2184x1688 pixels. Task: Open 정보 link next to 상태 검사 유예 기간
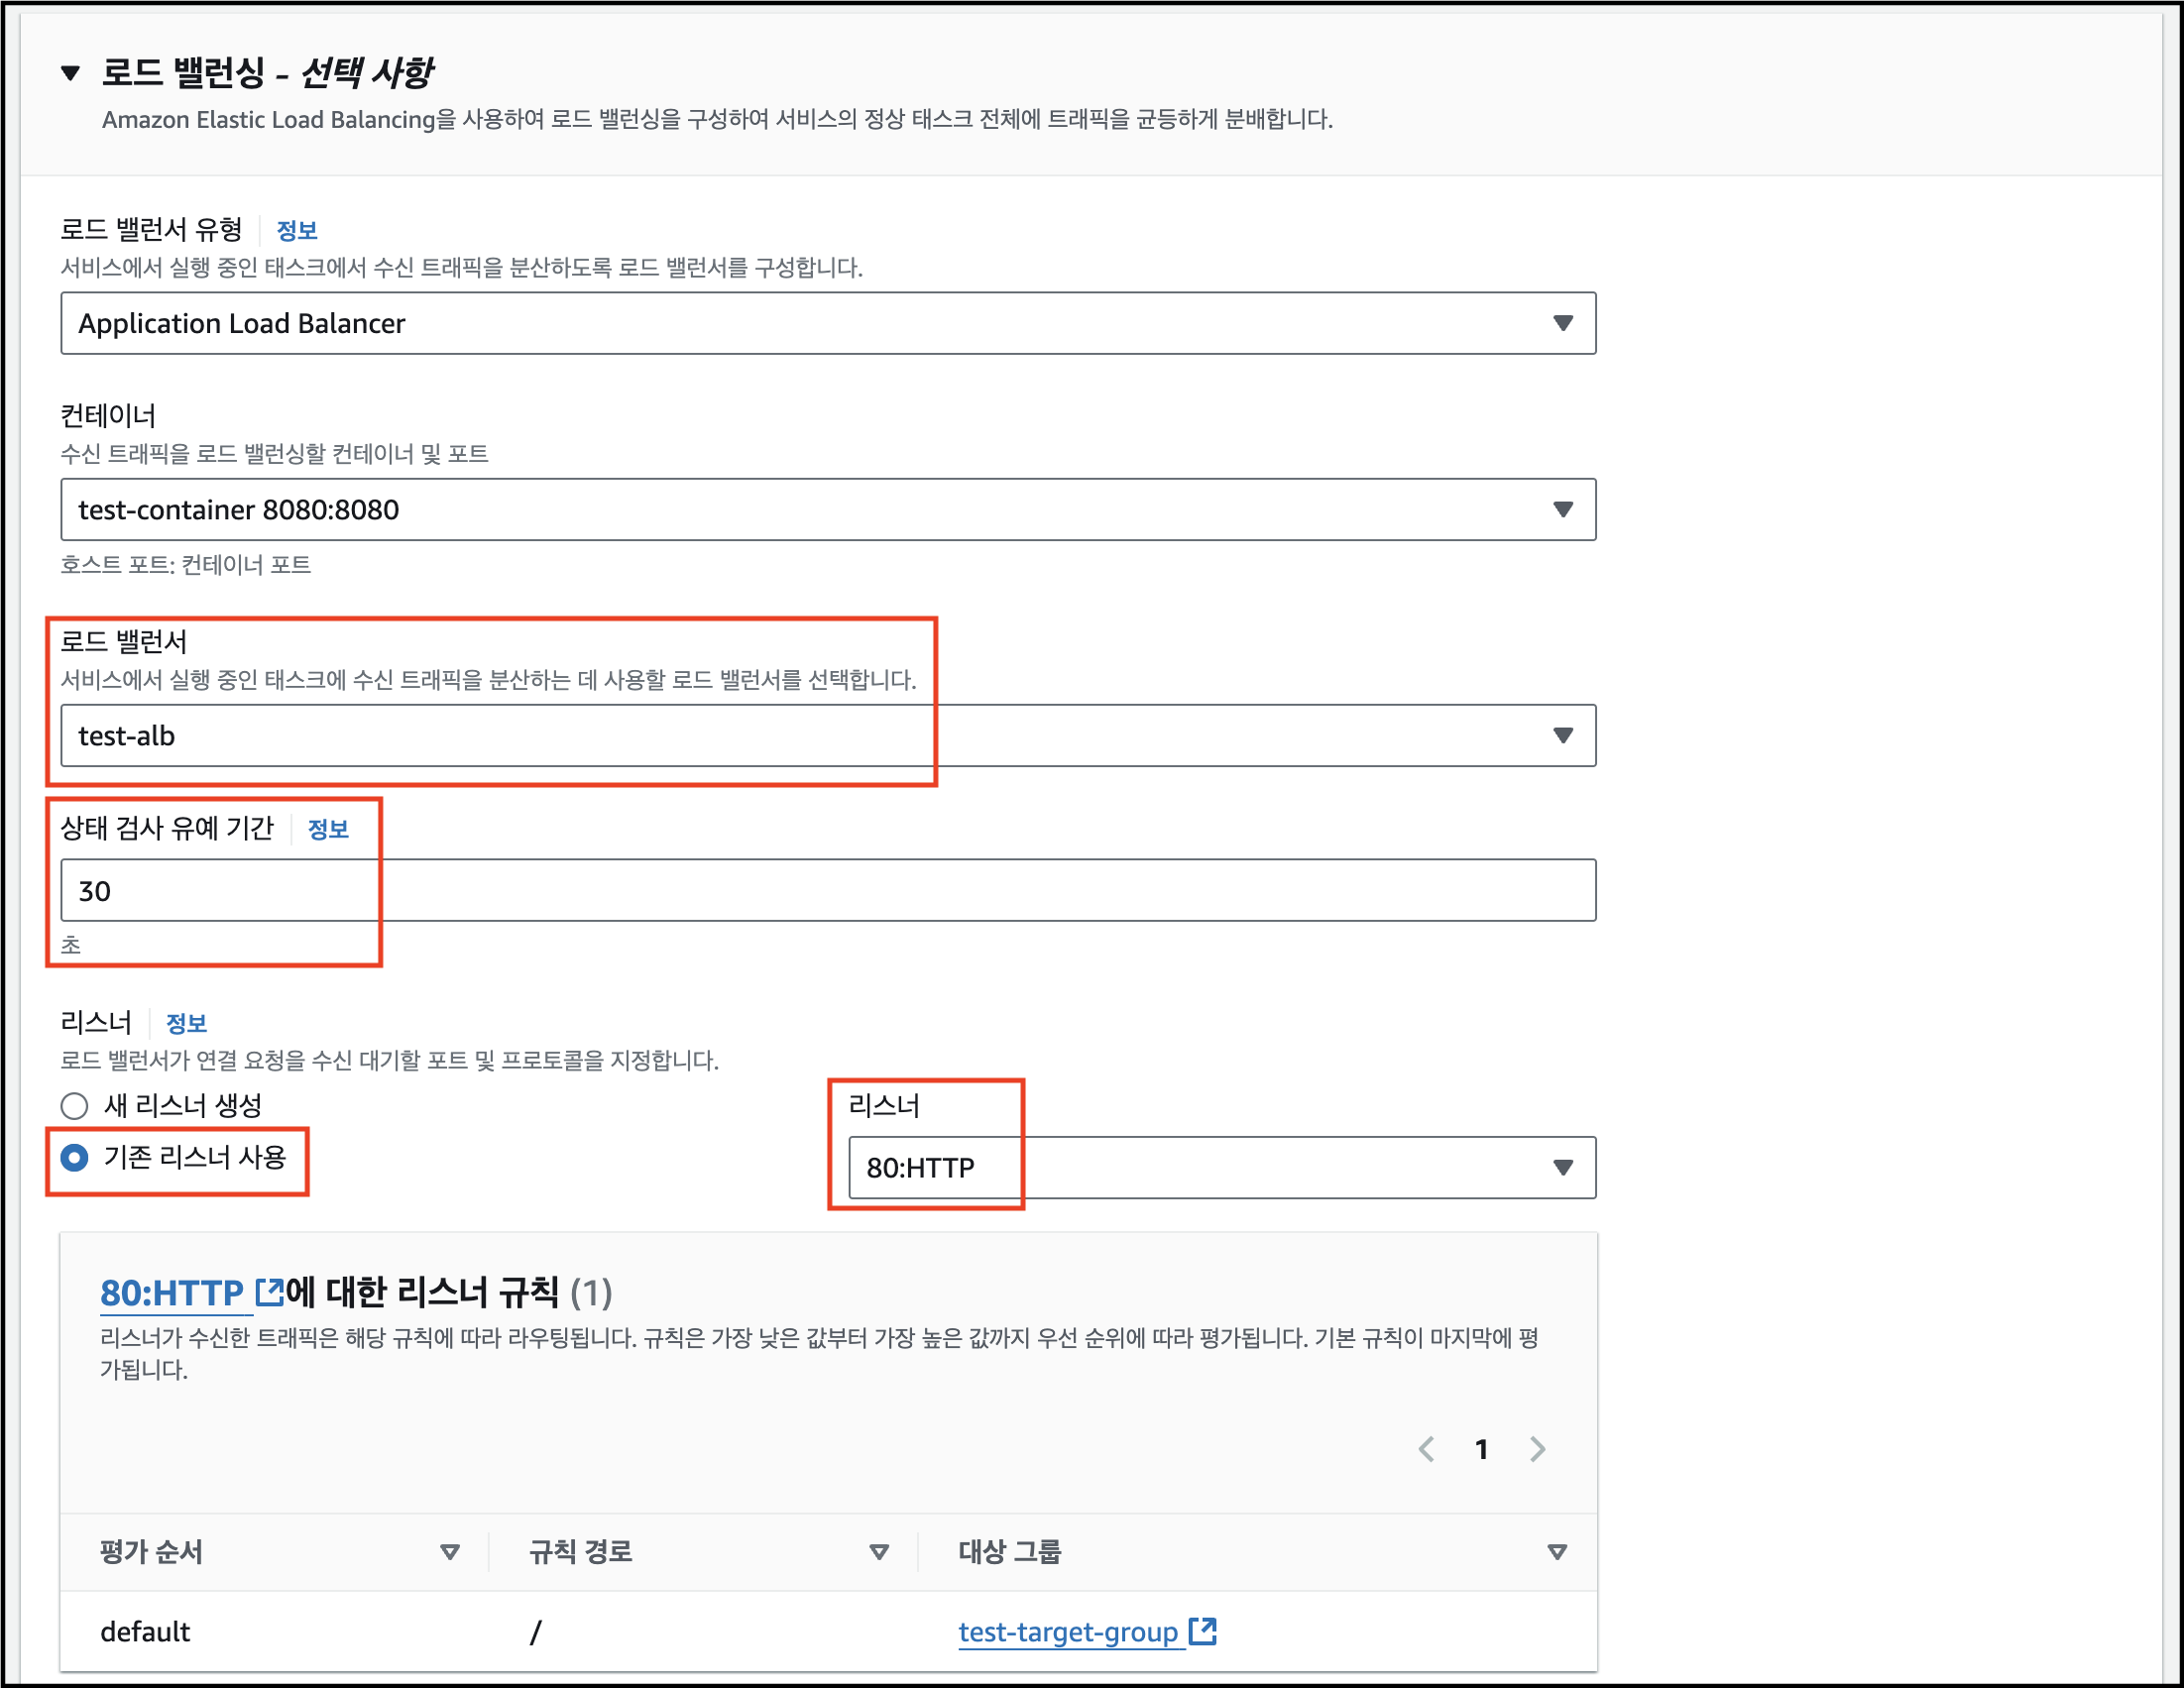[328, 829]
